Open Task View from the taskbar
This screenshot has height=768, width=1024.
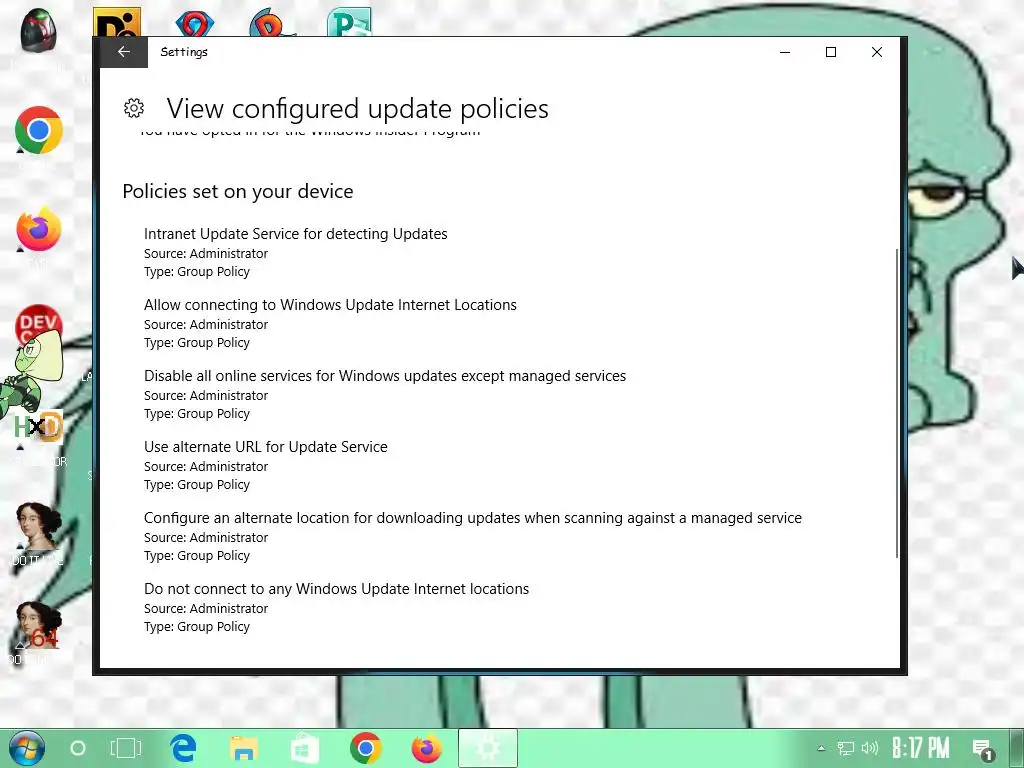[125, 748]
